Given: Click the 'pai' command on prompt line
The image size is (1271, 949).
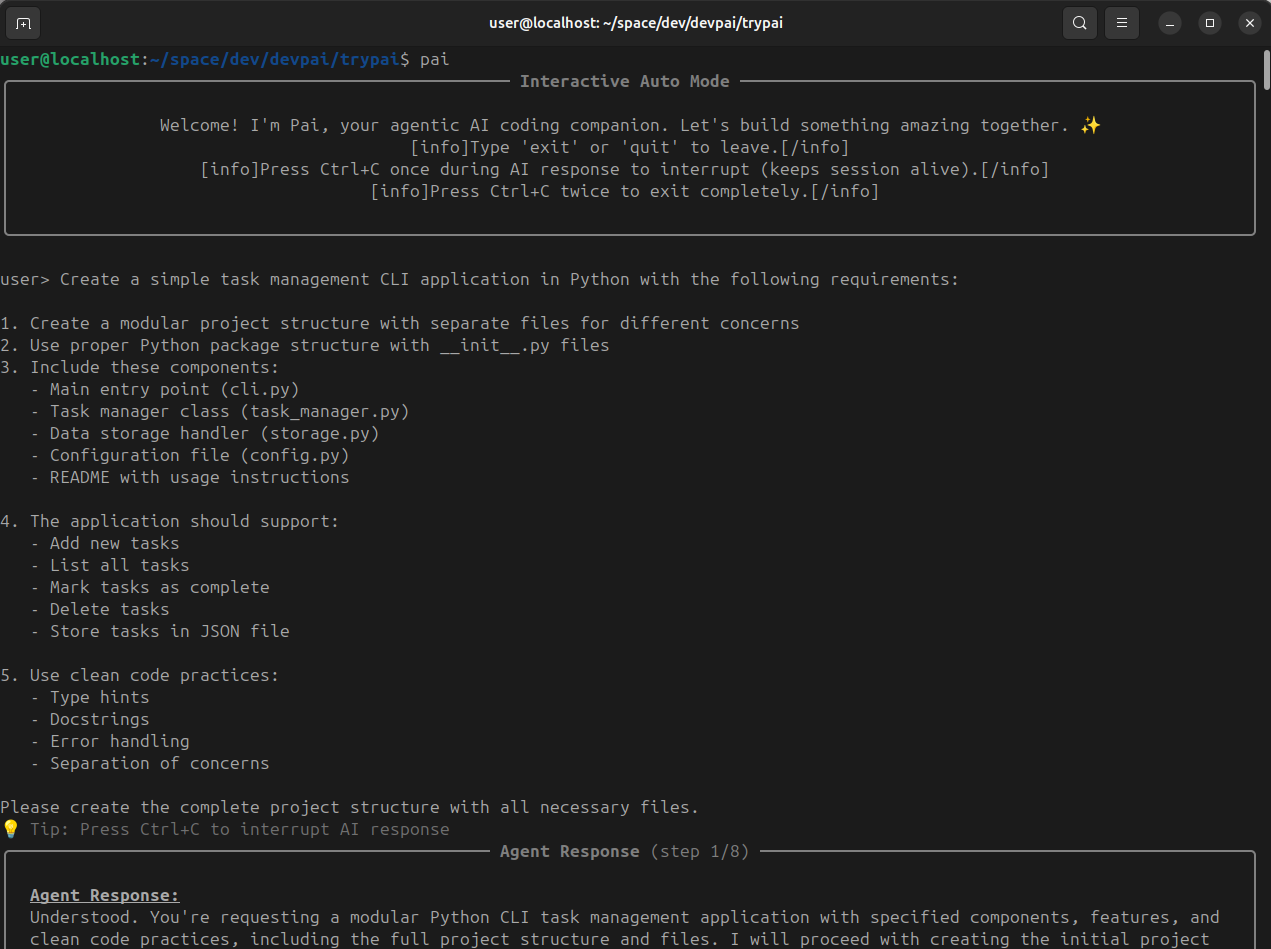Looking at the screenshot, I should 434,59.
